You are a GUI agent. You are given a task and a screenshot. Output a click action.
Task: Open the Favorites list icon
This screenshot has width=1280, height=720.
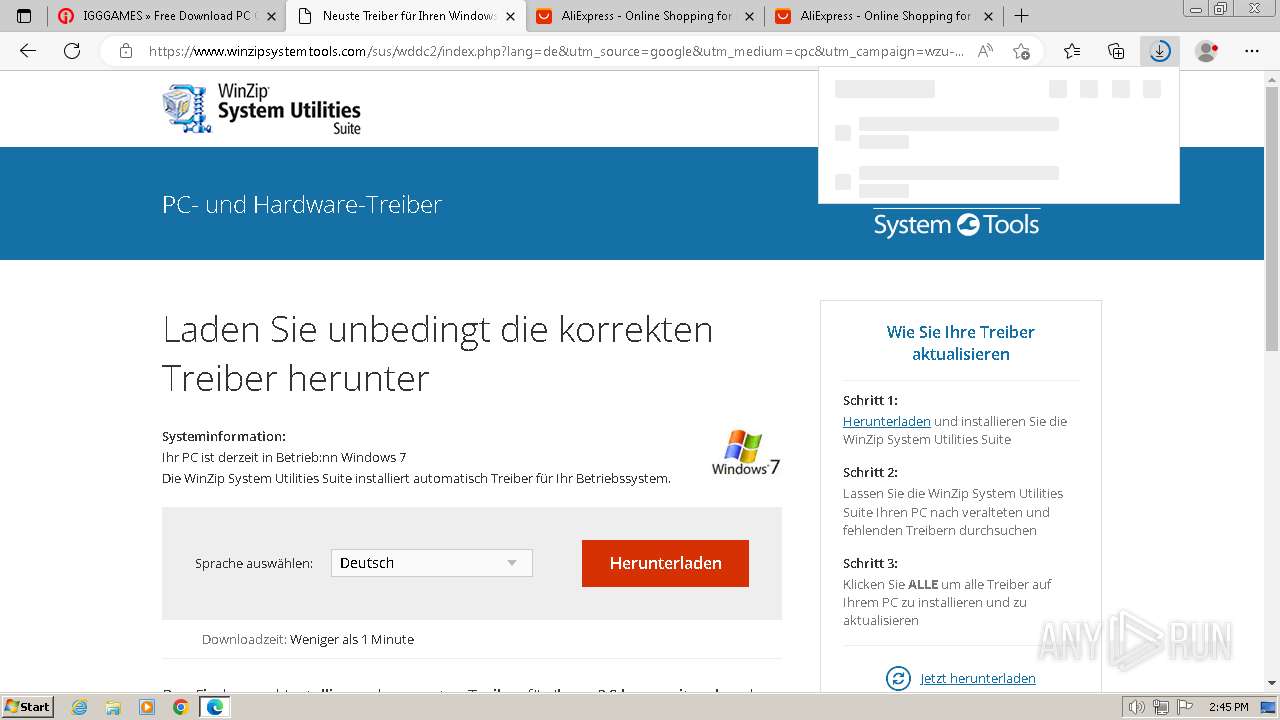(1072, 51)
